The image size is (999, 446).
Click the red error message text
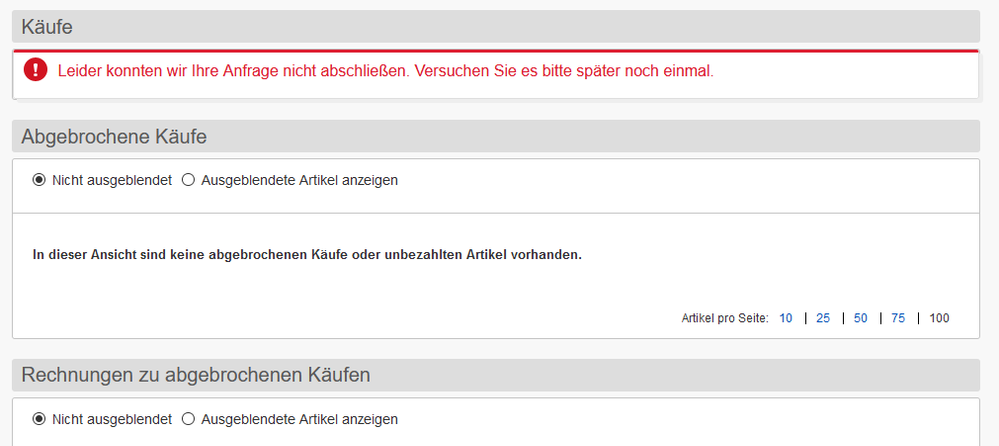point(385,71)
